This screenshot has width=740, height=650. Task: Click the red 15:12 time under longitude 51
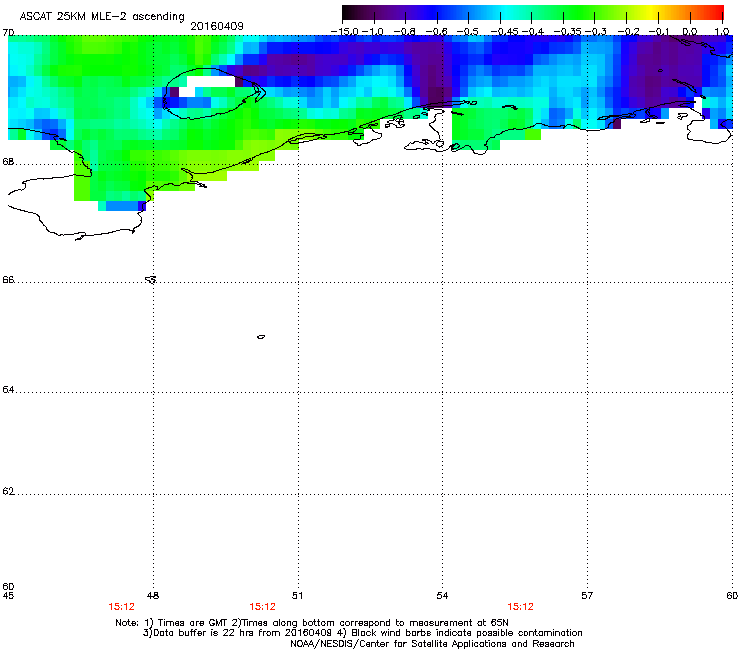[262, 607]
